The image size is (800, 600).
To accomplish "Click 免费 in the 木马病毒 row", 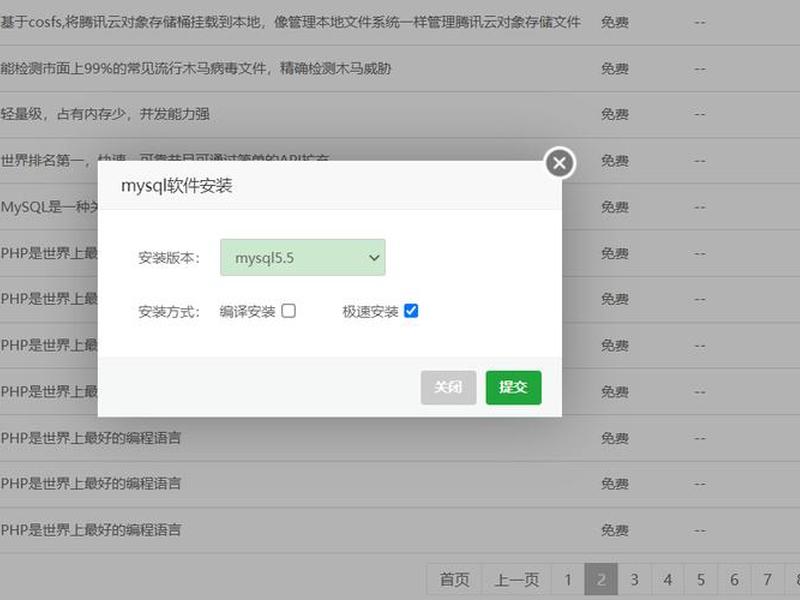I will (x=614, y=68).
